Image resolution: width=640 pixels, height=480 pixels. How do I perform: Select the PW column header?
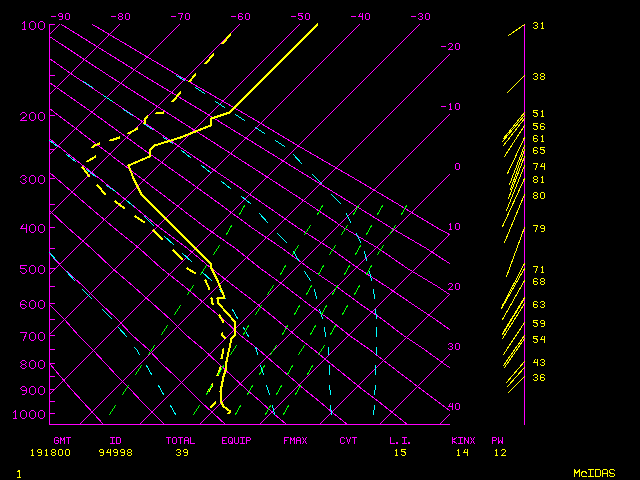[x=498, y=440]
